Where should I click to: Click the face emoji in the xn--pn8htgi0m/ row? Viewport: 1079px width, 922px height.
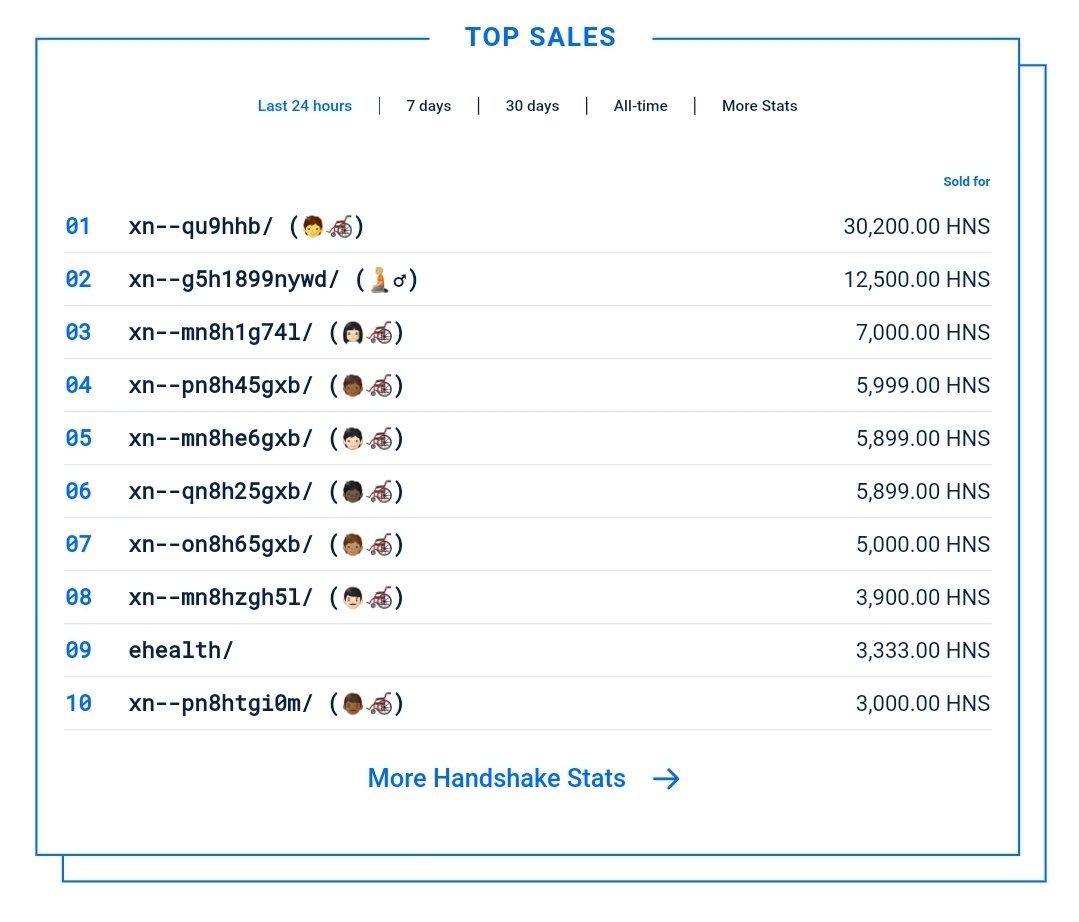coord(352,704)
